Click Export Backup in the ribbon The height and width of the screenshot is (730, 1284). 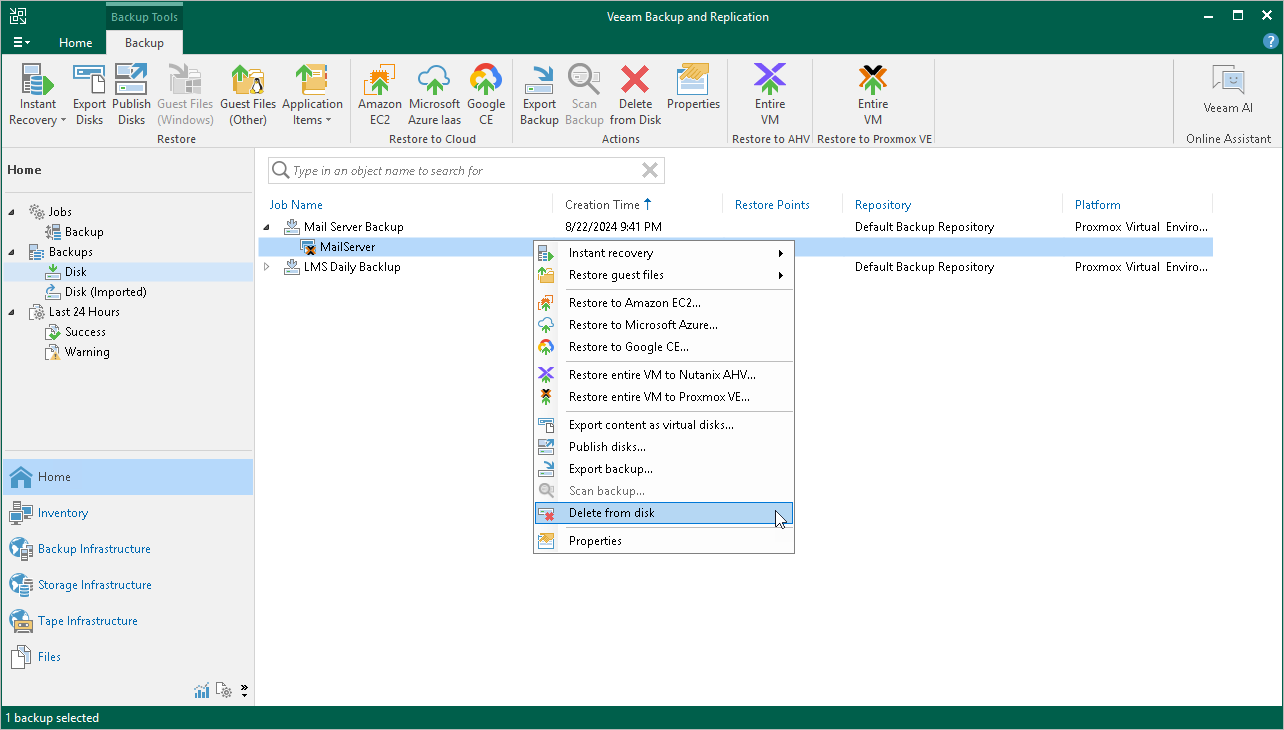pyautogui.click(x=539, y=95)
